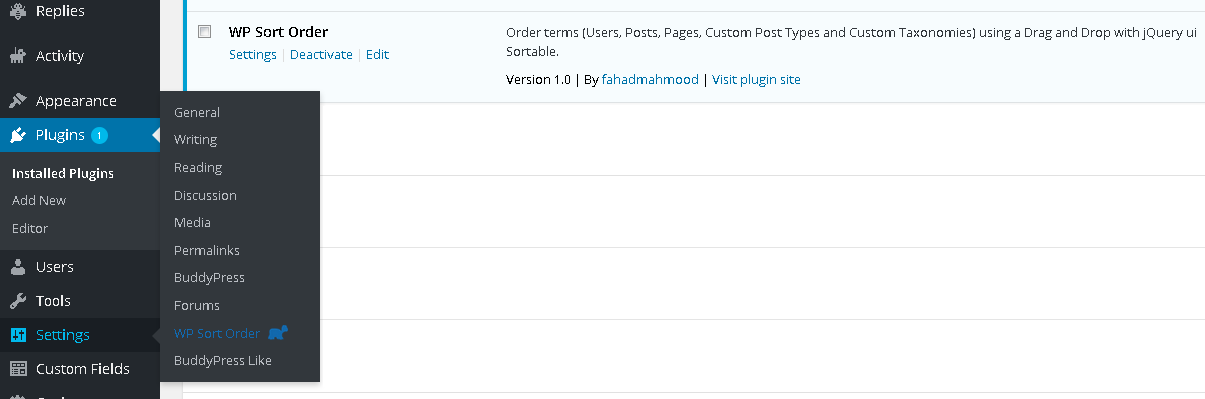Screen dimensions: 1205x399
Task: Click the Replies speech bubble icon
Action: pos(18,11)
